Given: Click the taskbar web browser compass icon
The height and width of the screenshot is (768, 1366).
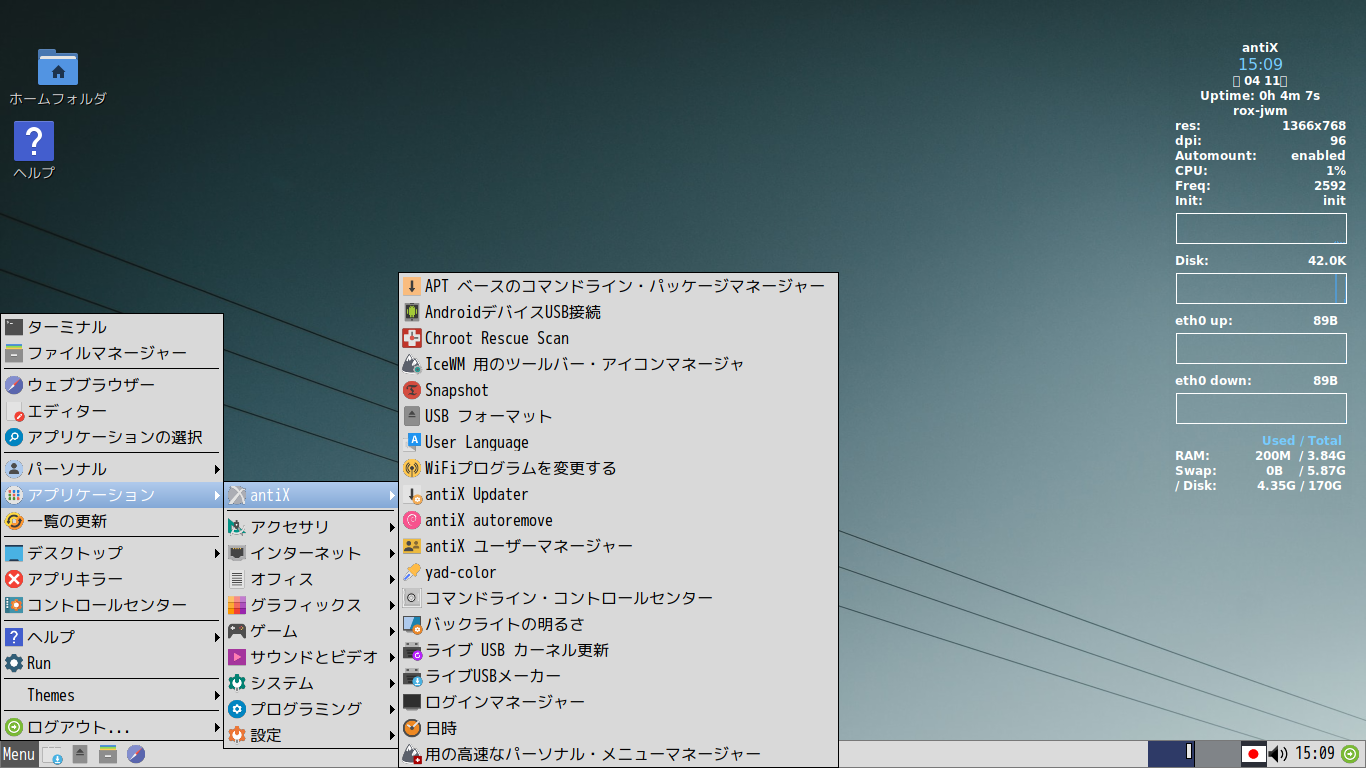Looking at the screenshot, I should tap(136, 754).
